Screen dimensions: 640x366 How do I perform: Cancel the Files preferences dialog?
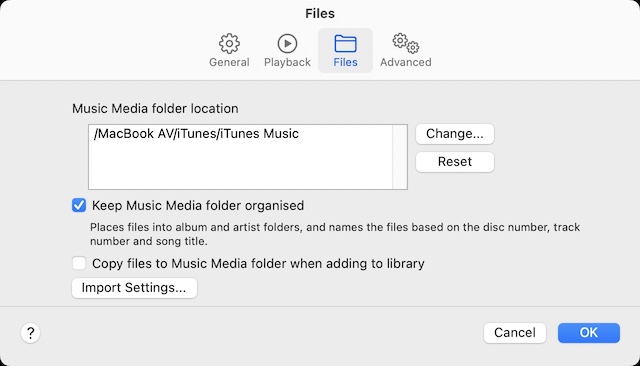(x=515, y=333)
